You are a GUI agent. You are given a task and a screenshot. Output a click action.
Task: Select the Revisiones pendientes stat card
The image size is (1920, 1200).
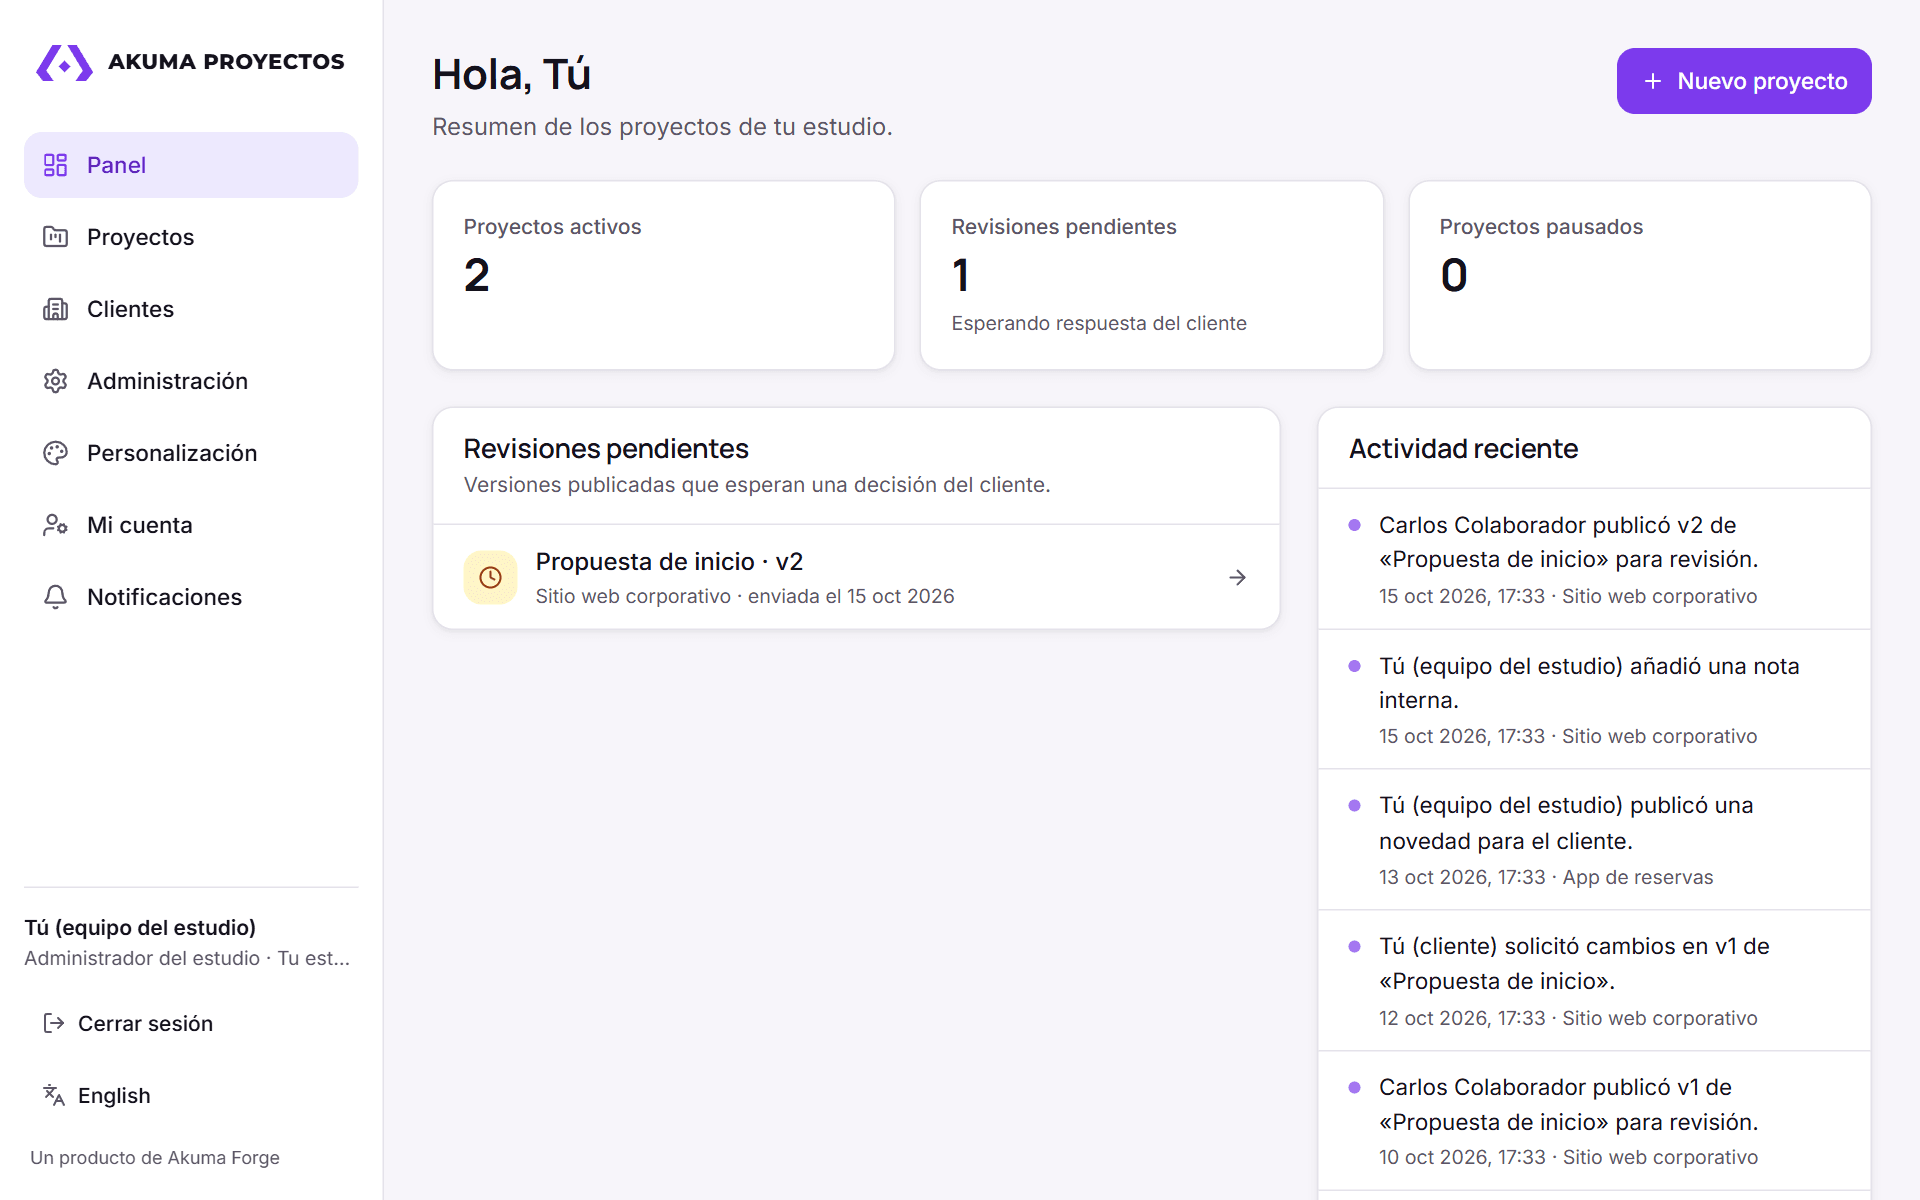pos(1151,275)
